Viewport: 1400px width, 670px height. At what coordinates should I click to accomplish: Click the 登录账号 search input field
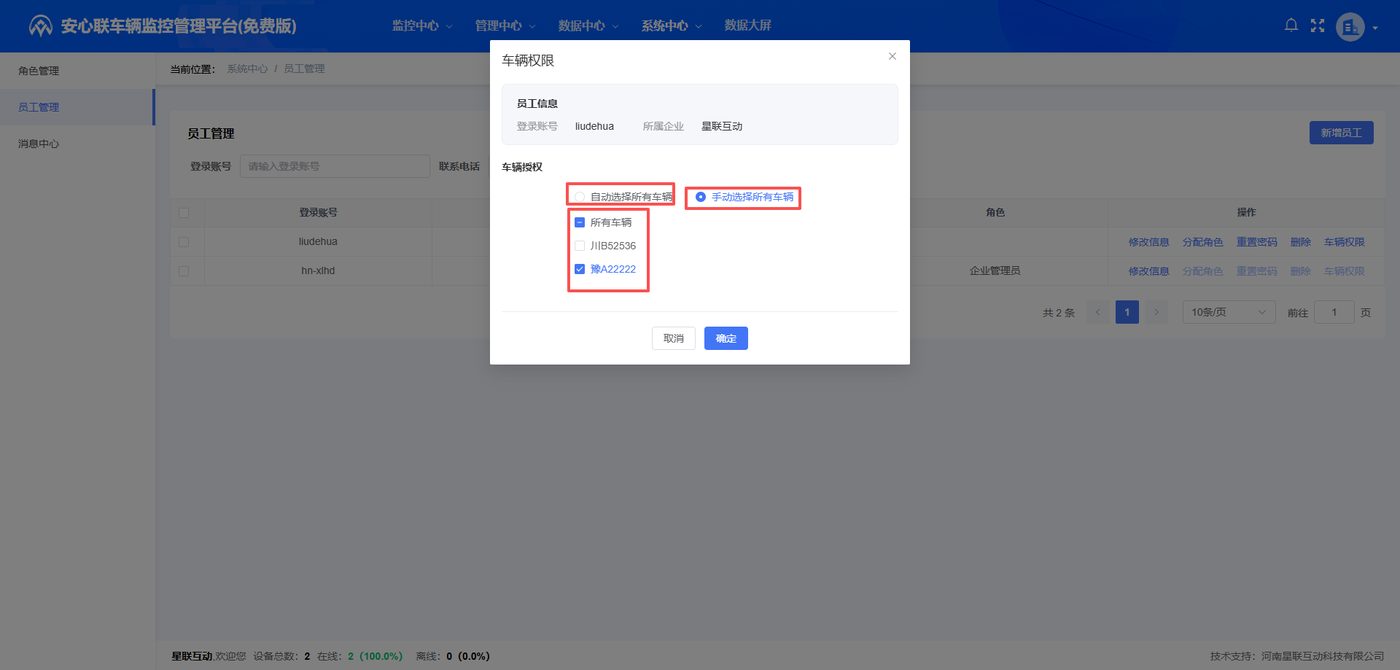335,167
